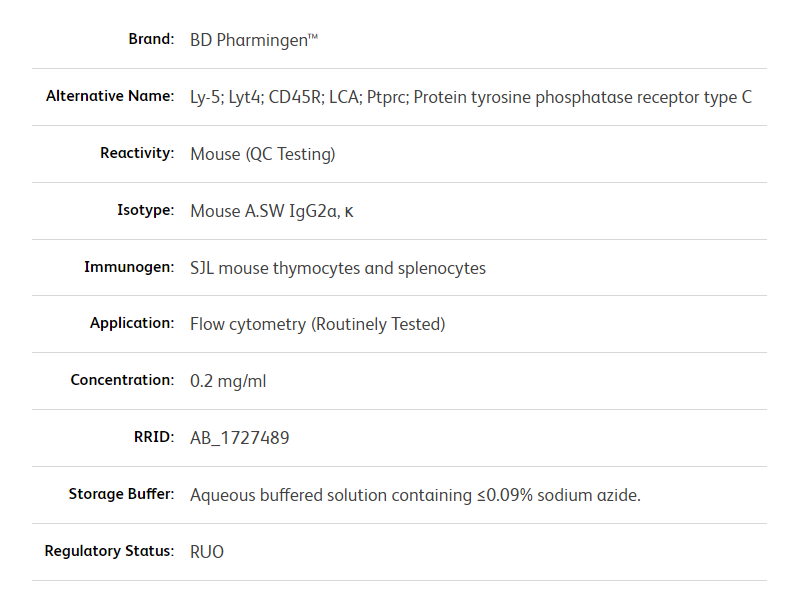Click the "Regulatory Status:" label
Image resolution: width=796 pixels, height=589 pixels.
coord(109,551)
